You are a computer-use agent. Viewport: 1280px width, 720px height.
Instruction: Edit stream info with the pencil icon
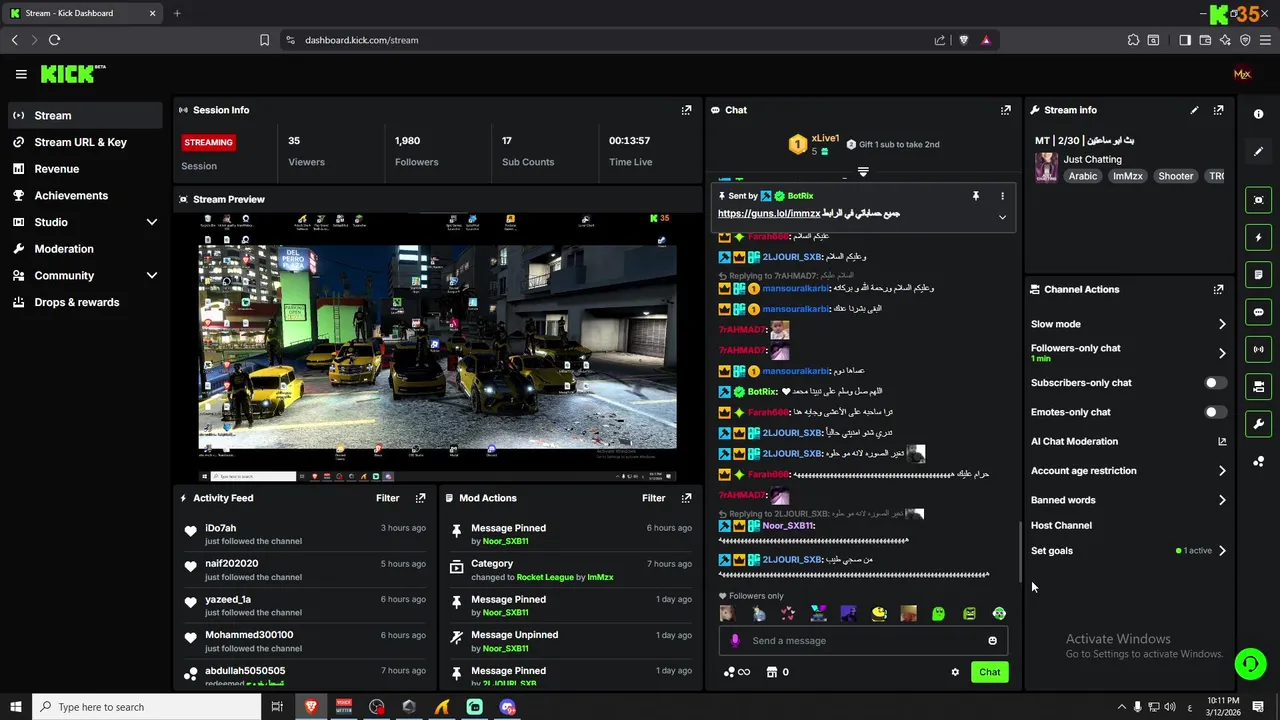point(1194,110)
